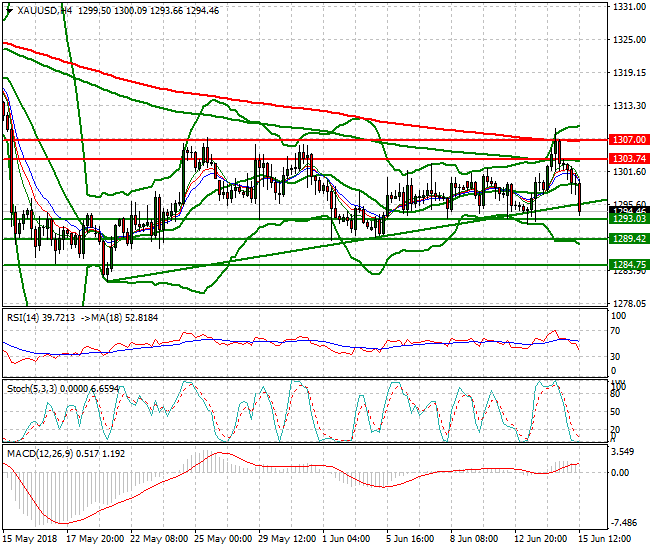
Task: Click the 1278.05 price axis value
Action: (x=629, y=304)
